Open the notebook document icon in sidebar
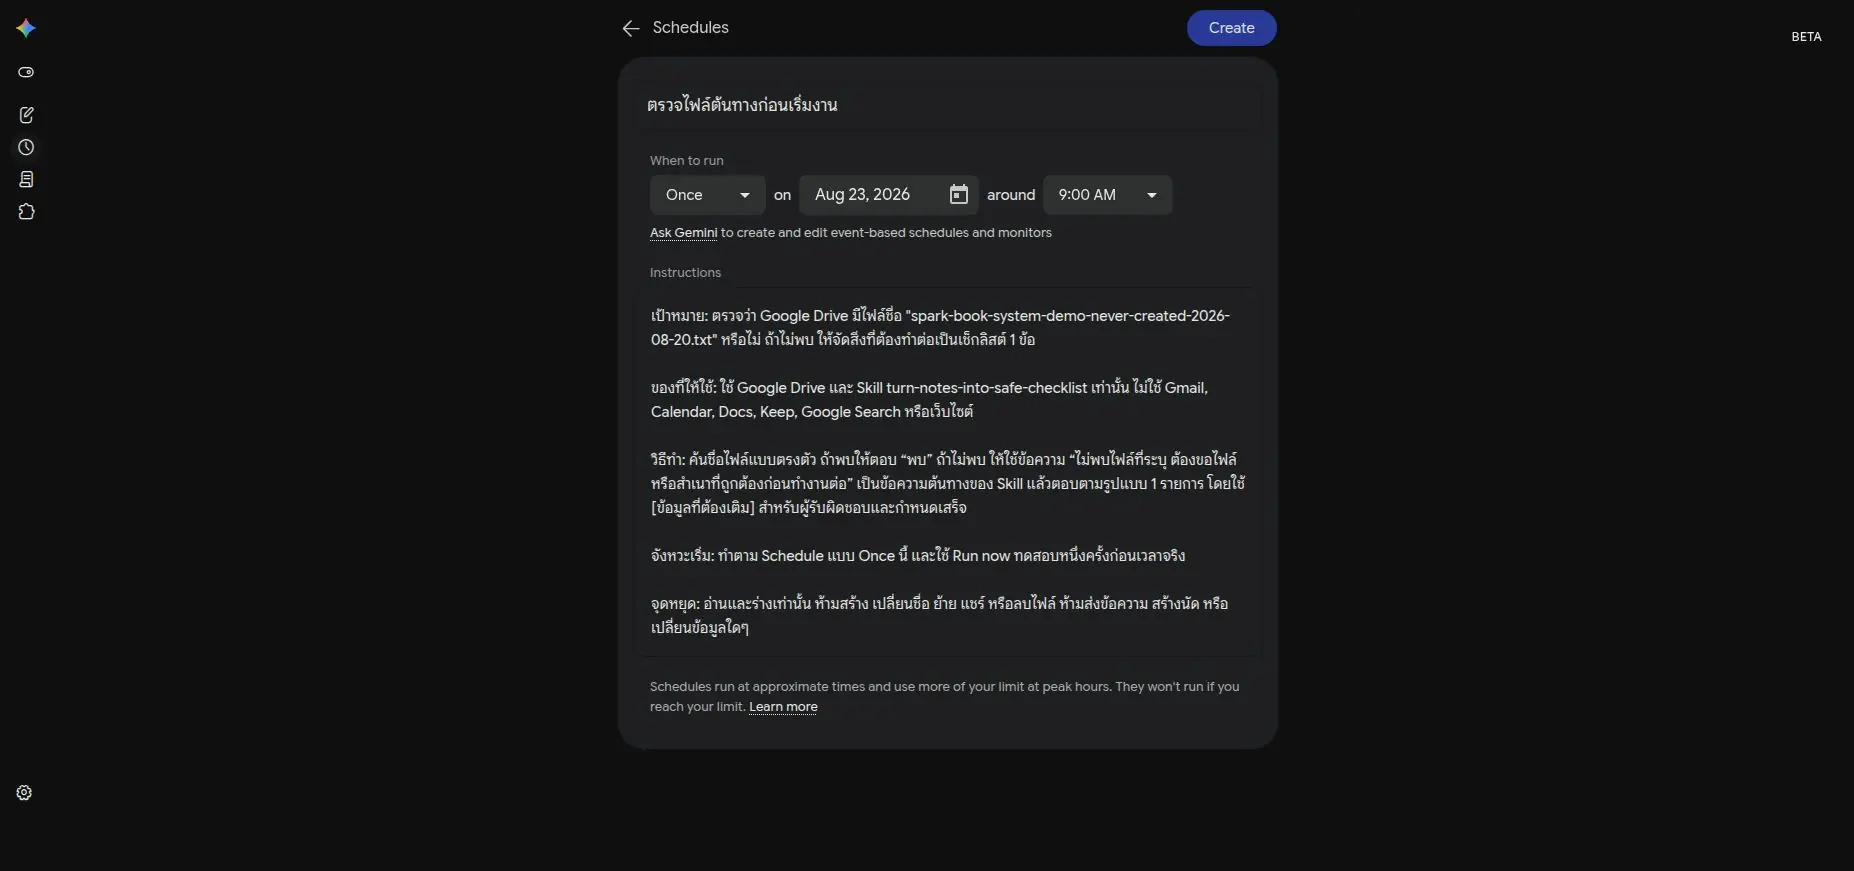 pos(26,179)
